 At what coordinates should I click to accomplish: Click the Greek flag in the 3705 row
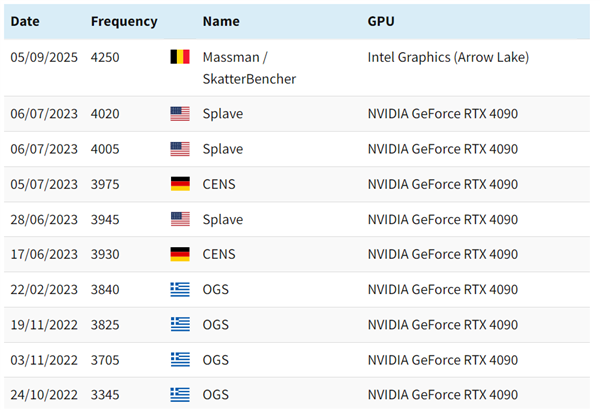180,360
